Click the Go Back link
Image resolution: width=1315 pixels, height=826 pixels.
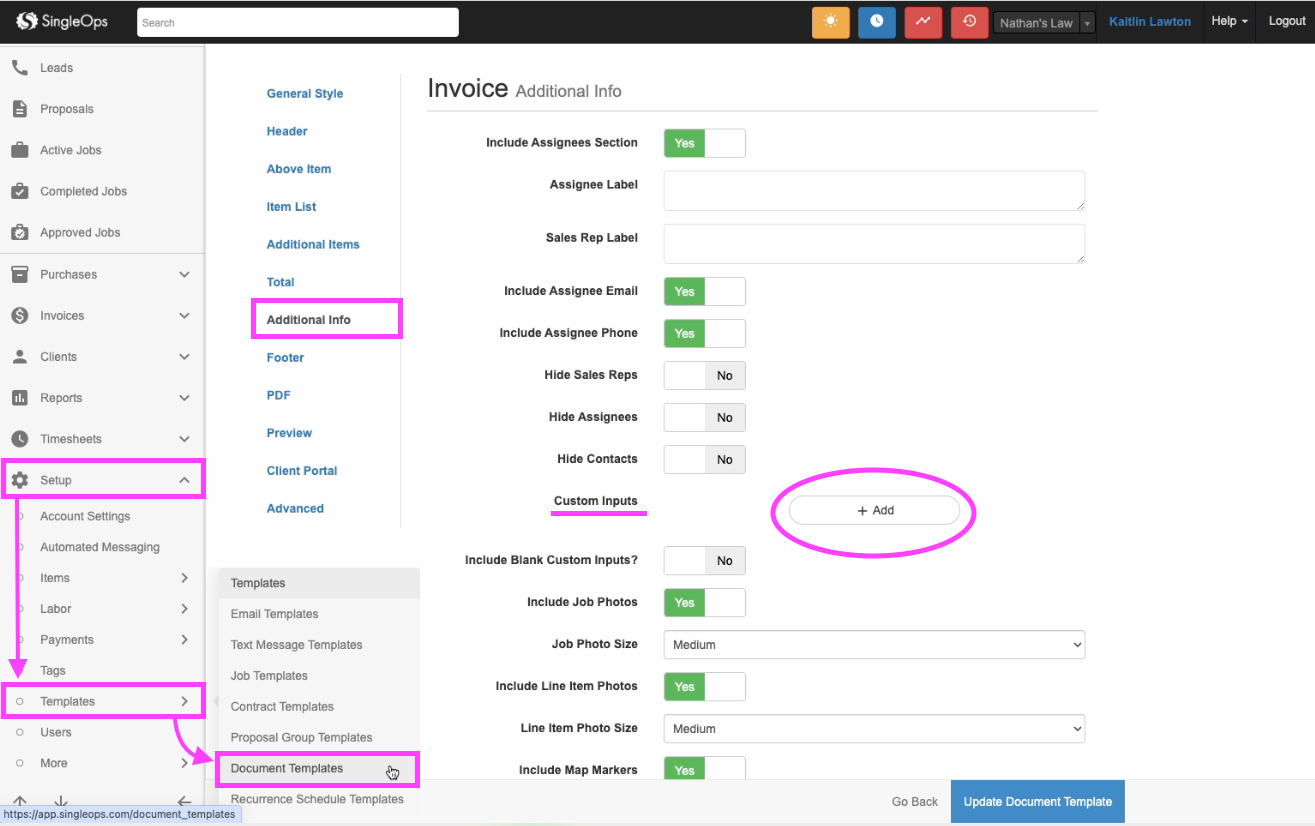tap(914, 802)
